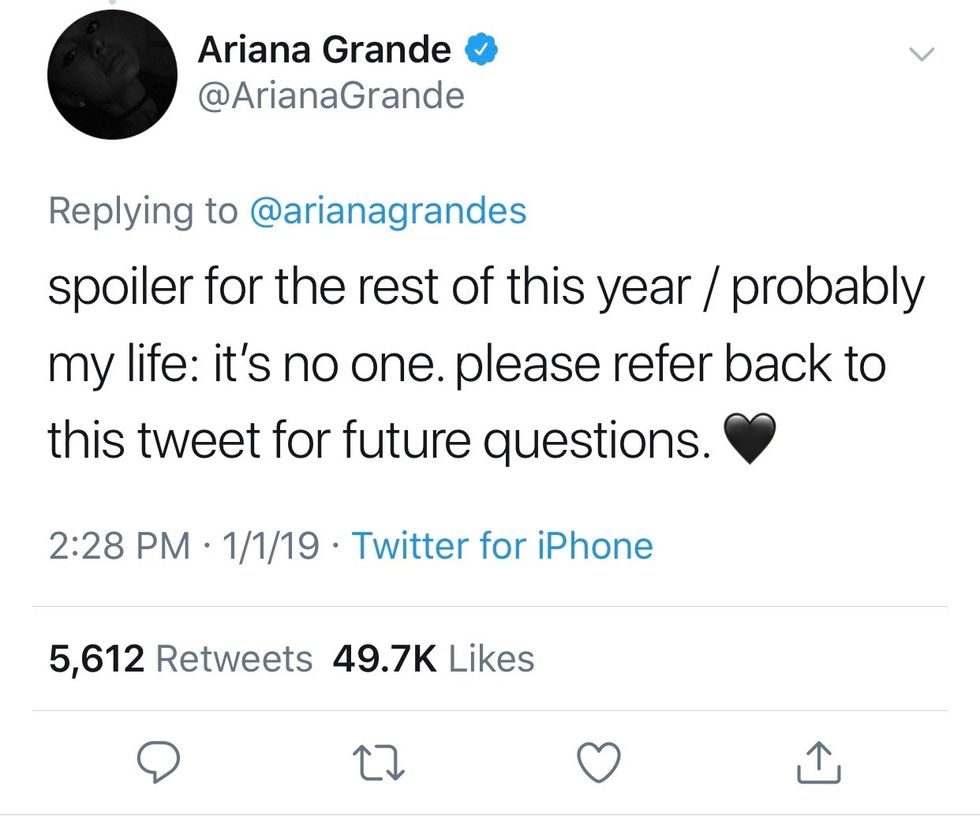
Task: Click the Twitter for iPhone source link
Action: tap(503, 546)
